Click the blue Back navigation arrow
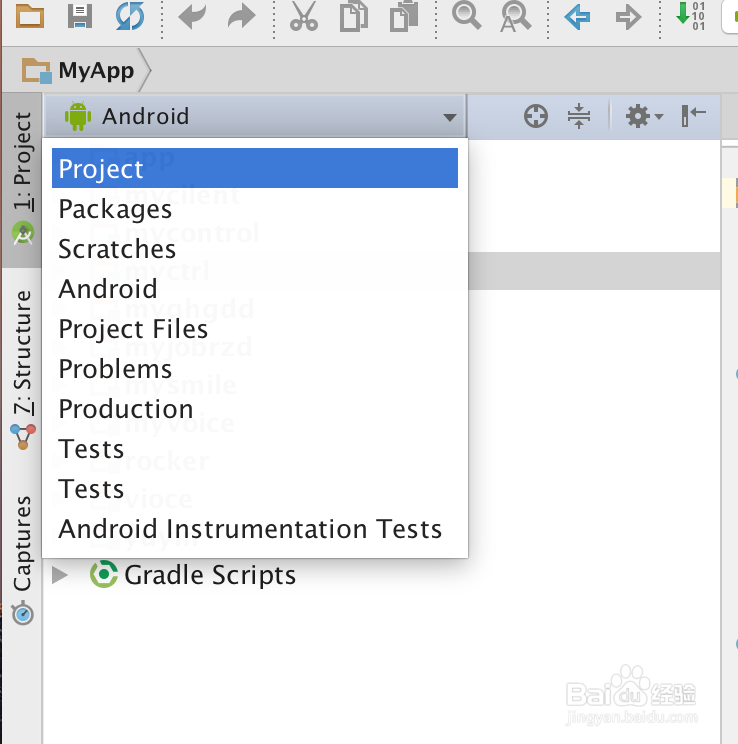This screenshot has height=744, width=738. pyautogui.click(x=578, y=17)
